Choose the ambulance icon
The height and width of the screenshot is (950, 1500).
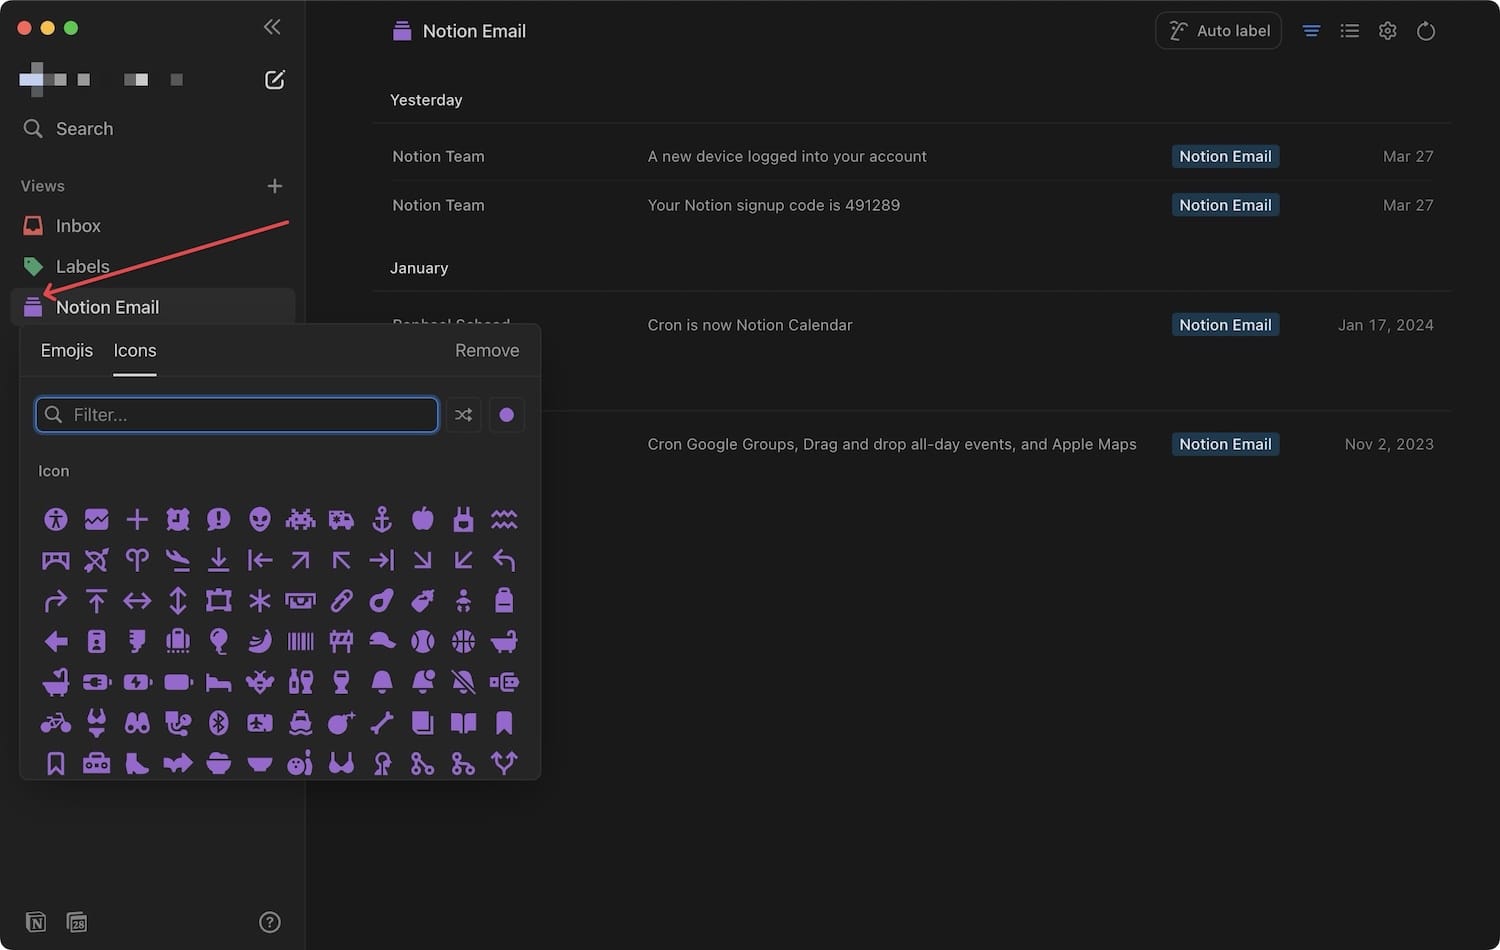click(x=341, y=519)
